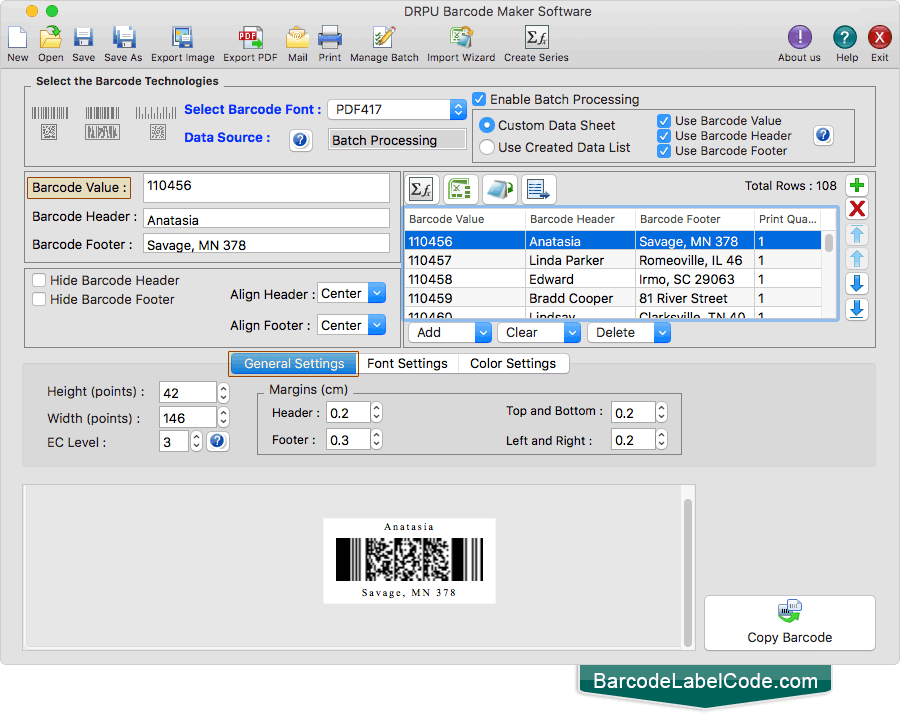
Task: Click the Barcode Header input field
Action: click(x=266, y=219)
